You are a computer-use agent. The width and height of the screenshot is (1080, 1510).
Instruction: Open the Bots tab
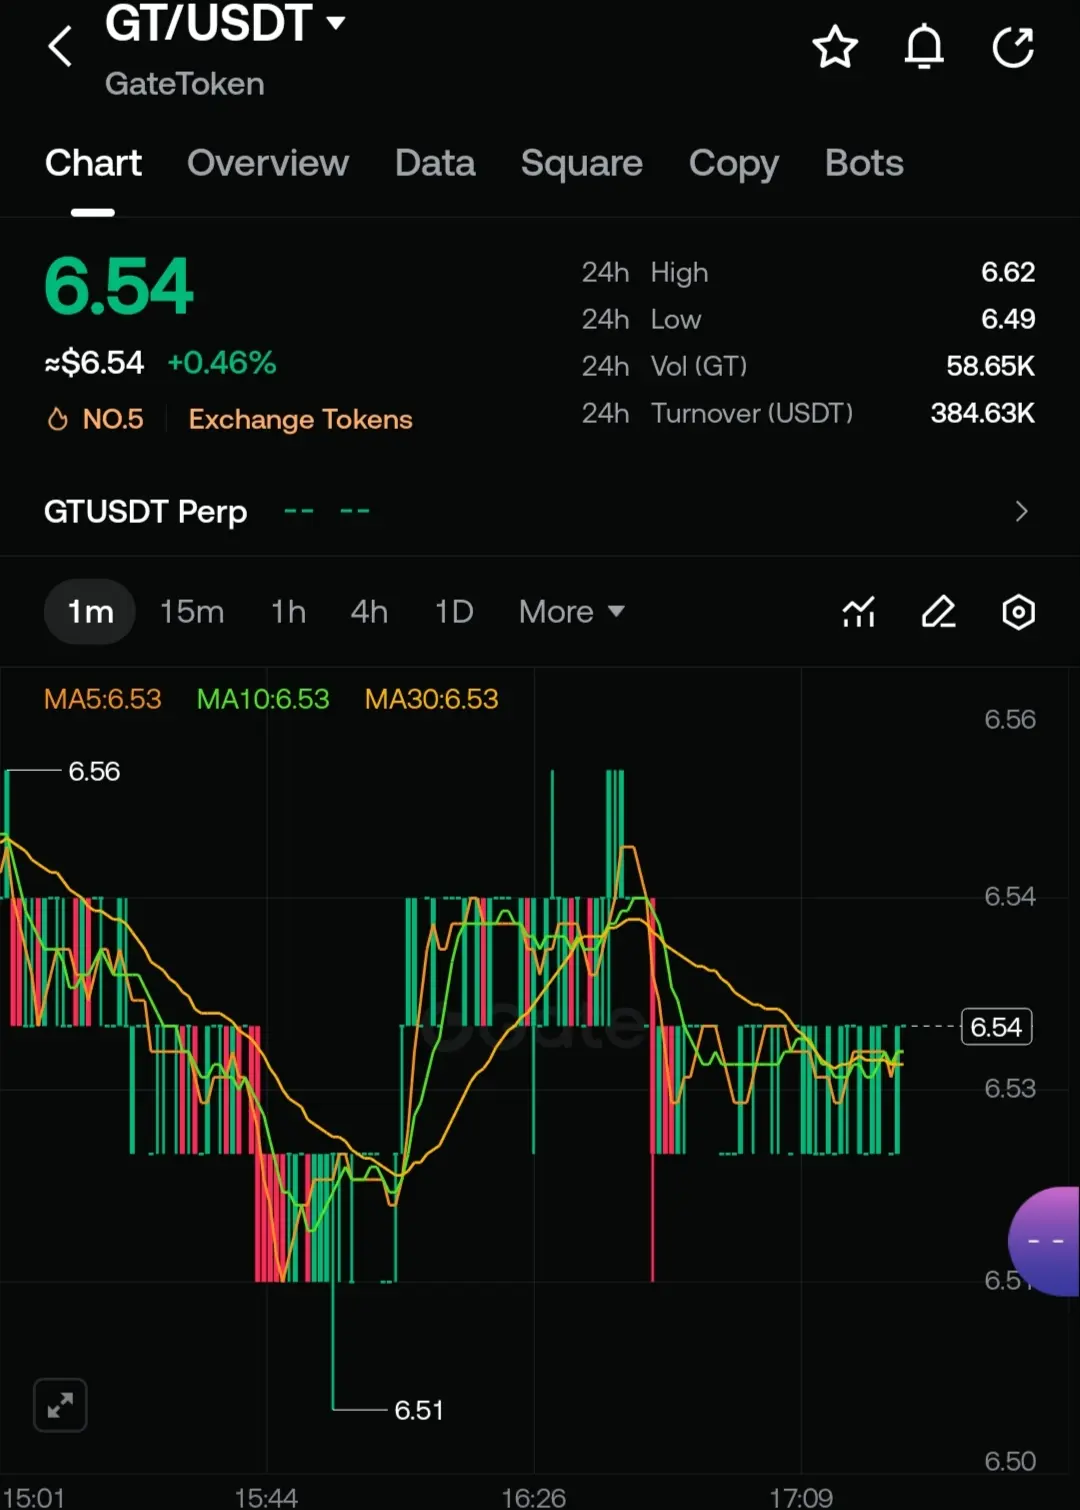(864, 163)
